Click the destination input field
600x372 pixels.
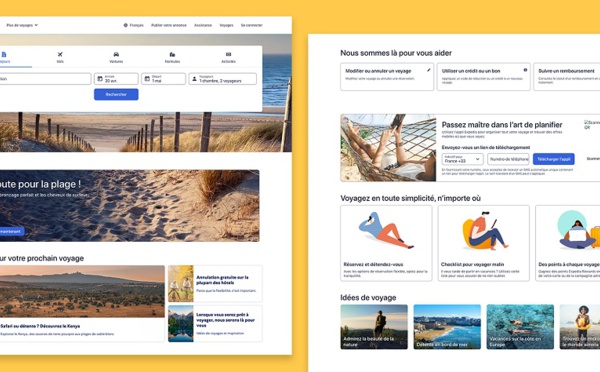(x=45, y=79)
